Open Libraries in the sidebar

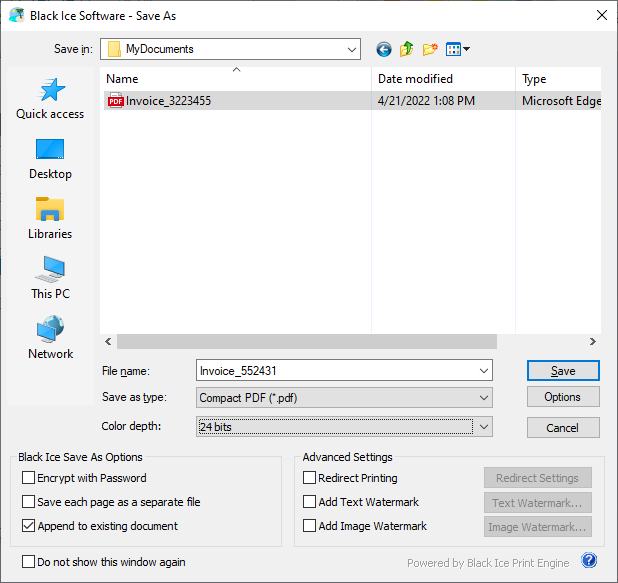50,219
